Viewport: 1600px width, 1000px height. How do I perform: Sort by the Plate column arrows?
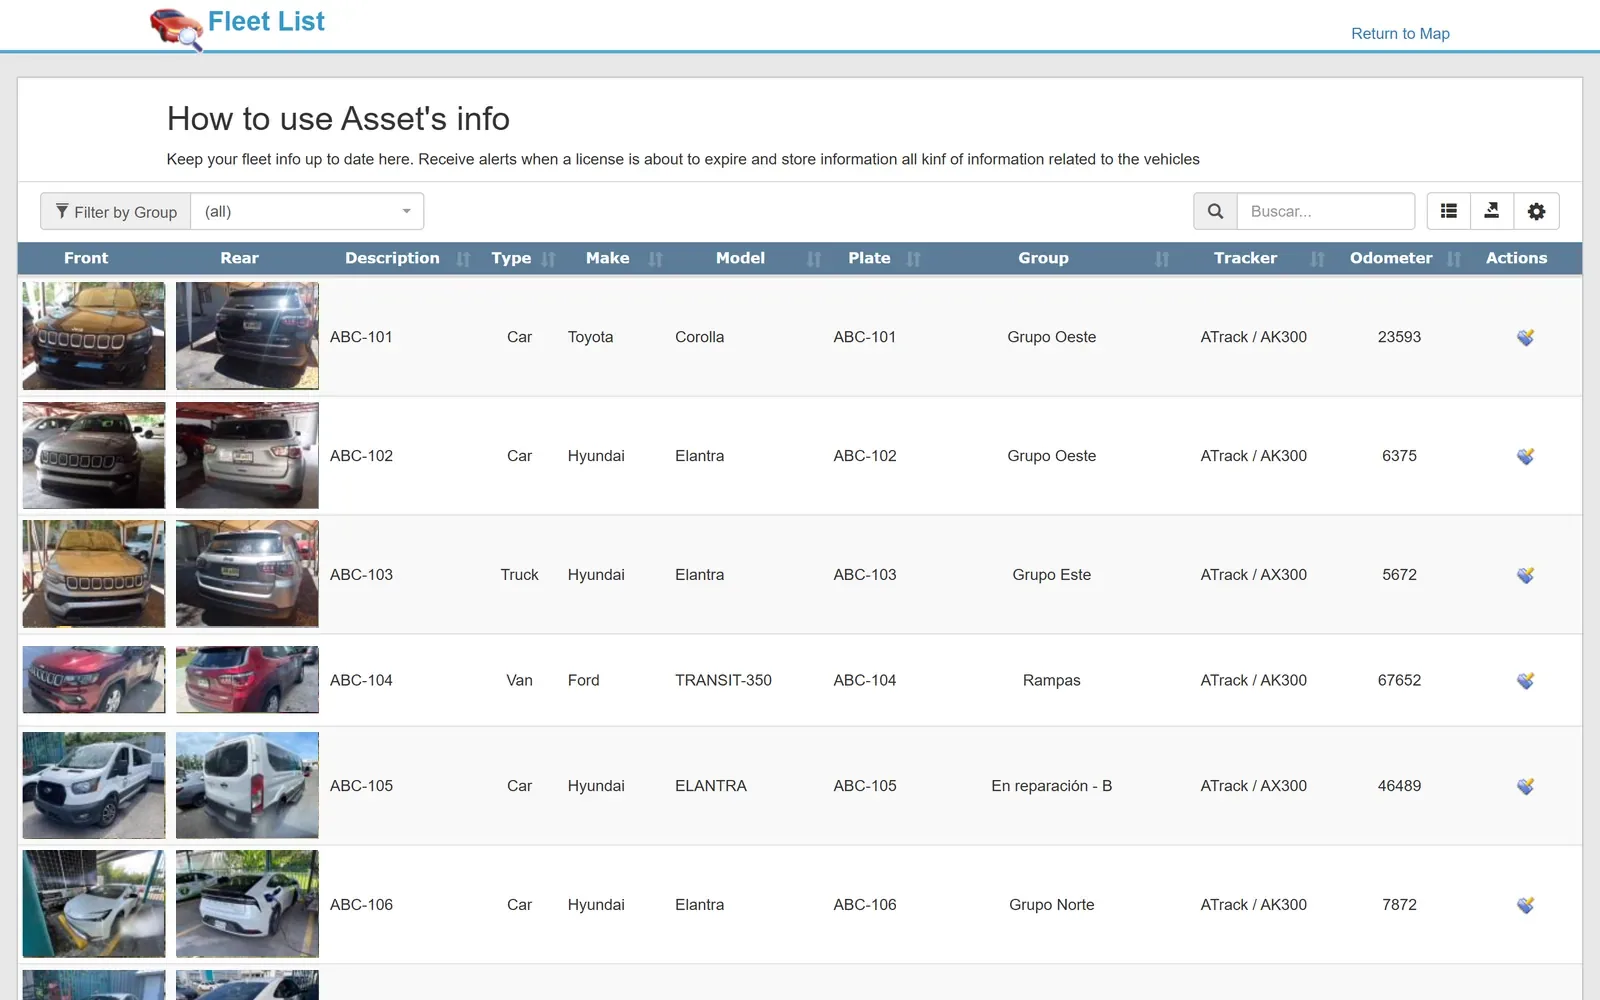[x=913, y=259]
